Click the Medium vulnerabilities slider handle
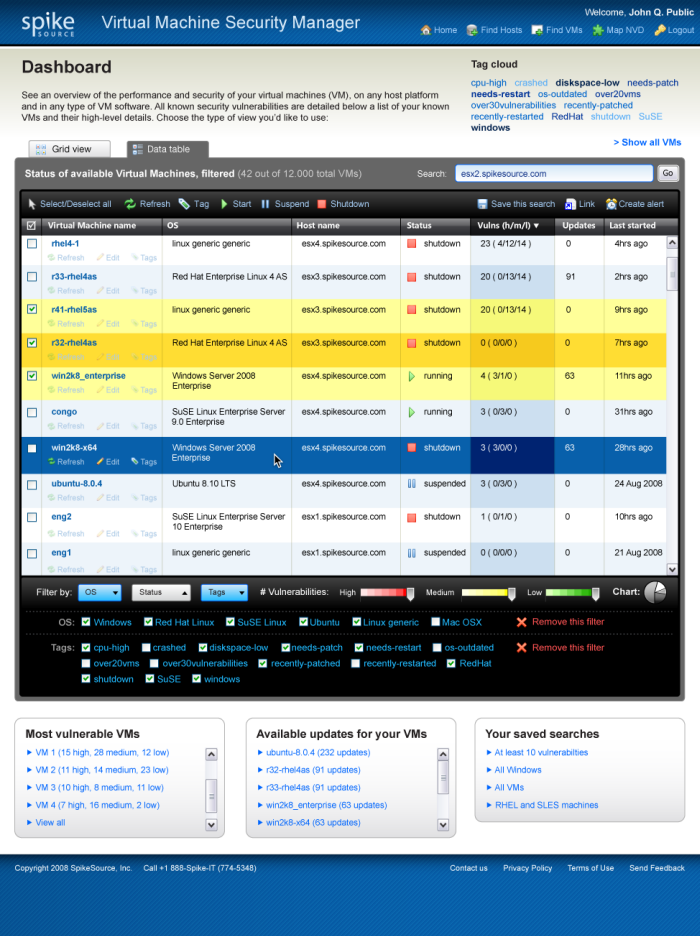700x936 pixels. (x=511, y=593)
